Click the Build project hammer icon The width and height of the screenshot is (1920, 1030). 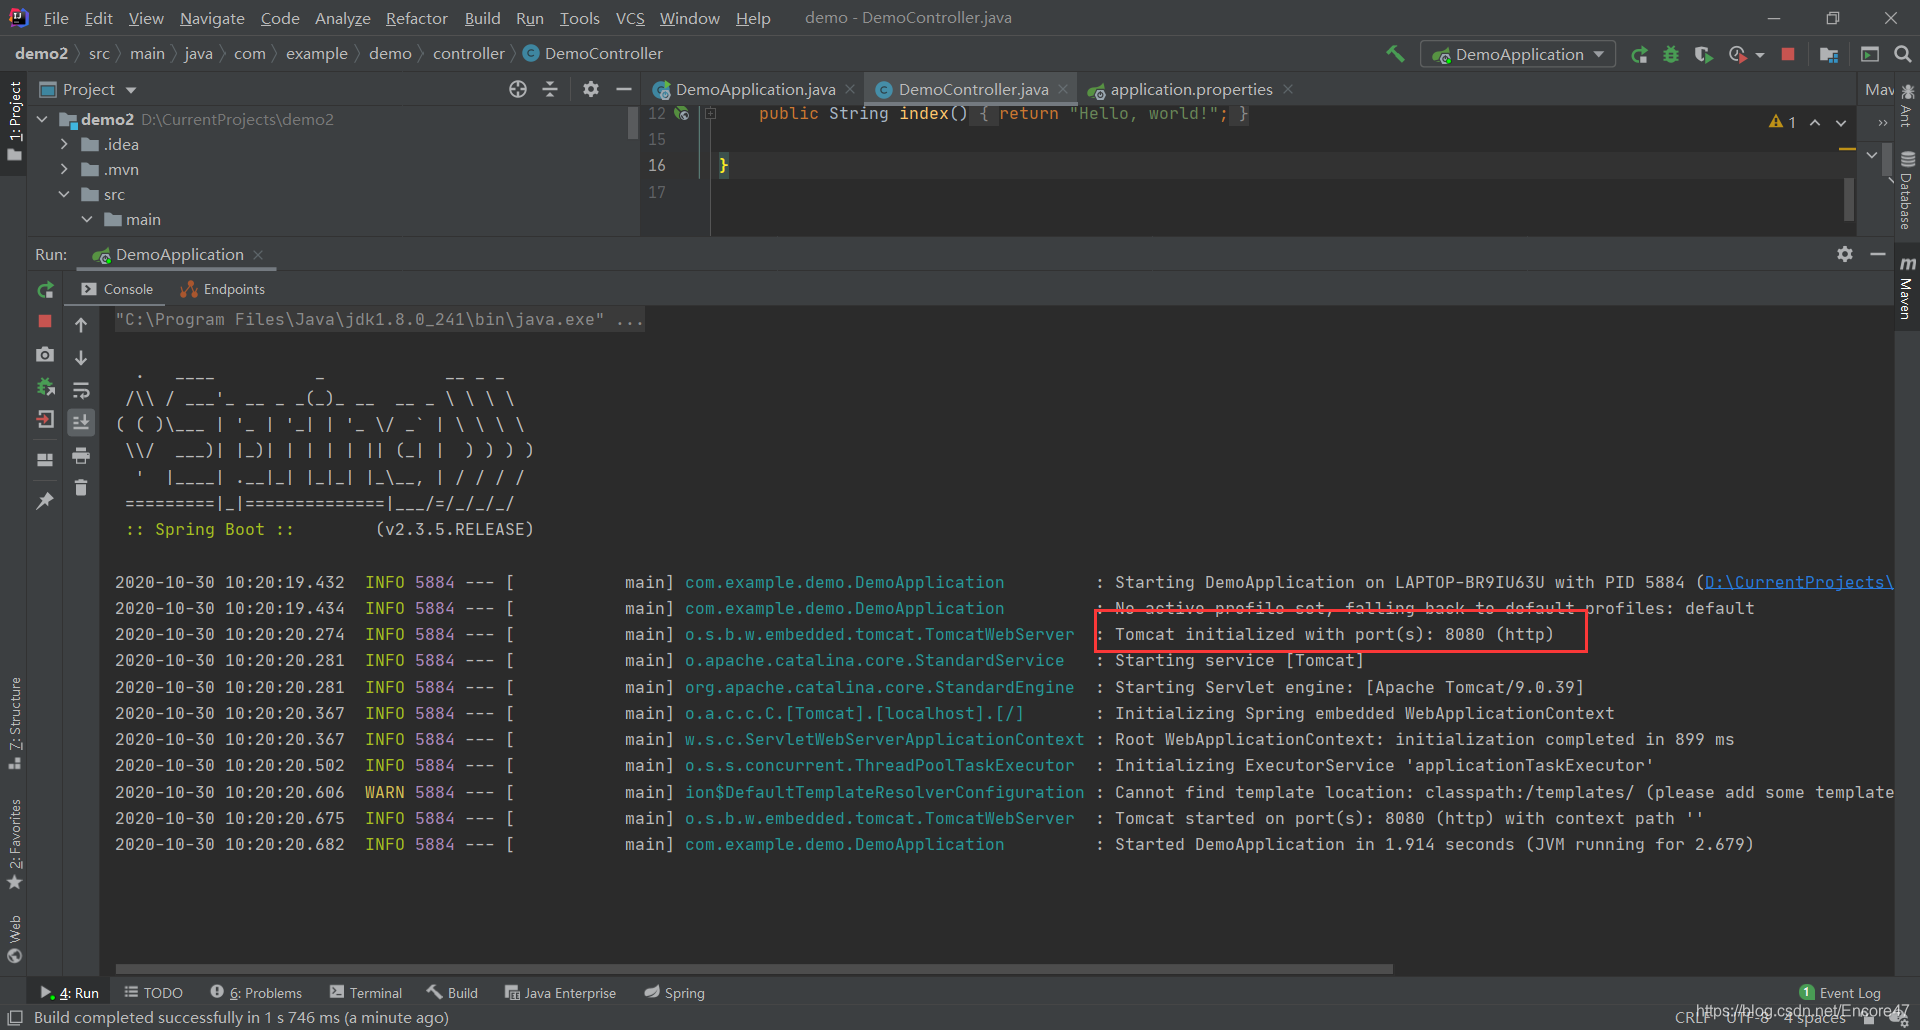pos(1395,54)
